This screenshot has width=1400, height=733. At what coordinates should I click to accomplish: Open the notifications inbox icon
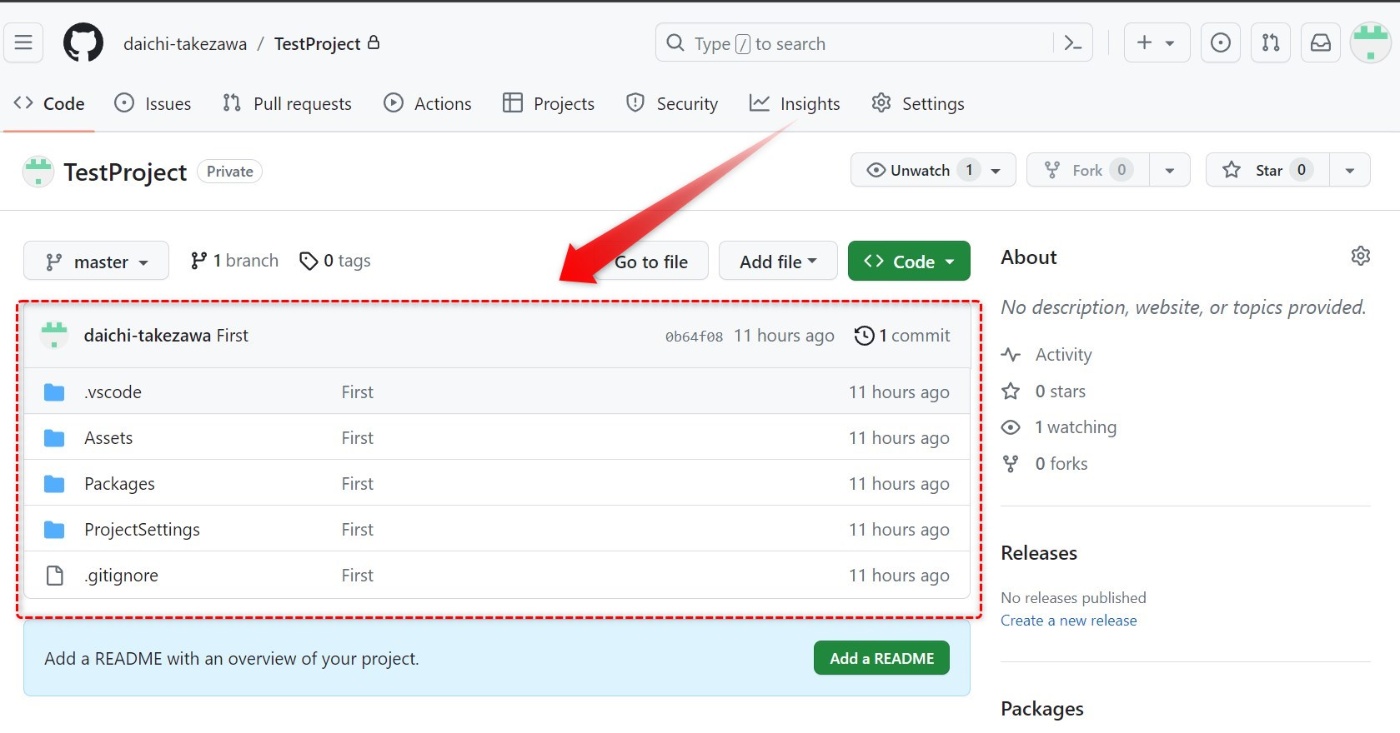[x=1320, y=43]
